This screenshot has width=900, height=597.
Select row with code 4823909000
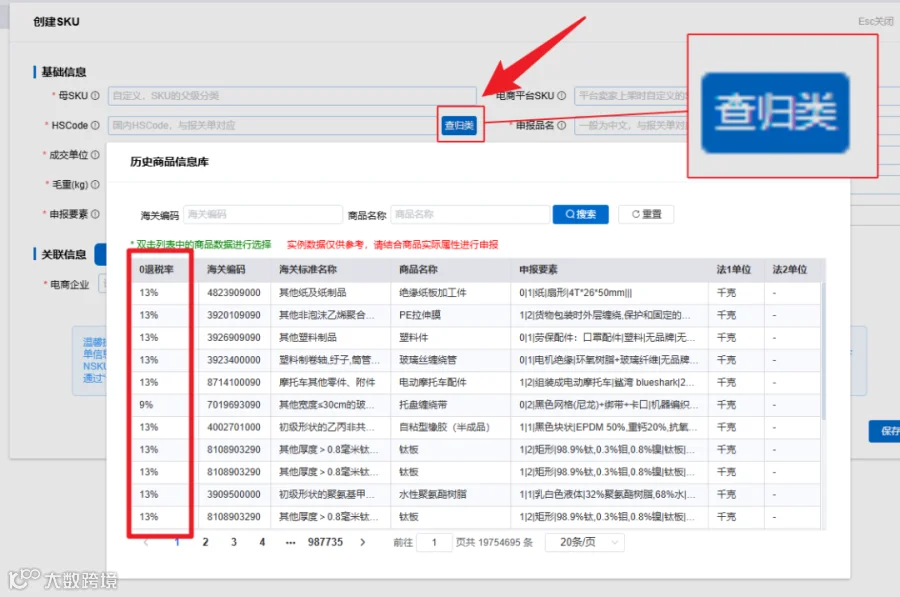tap(475, 293)
